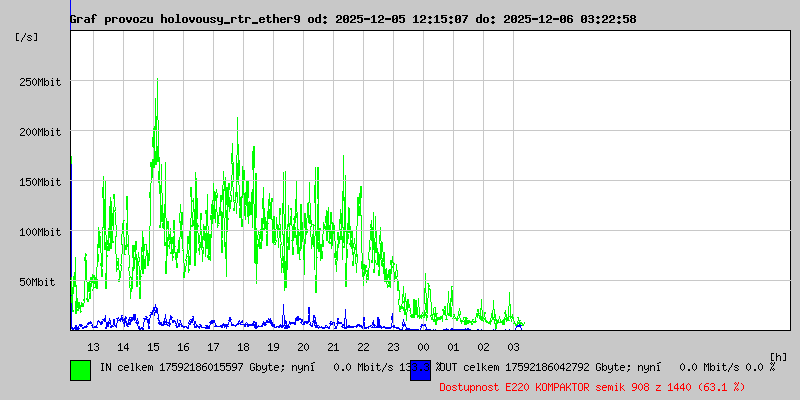Select hour 03 on the time axis
Screen dimensions: 800x400
513,346
